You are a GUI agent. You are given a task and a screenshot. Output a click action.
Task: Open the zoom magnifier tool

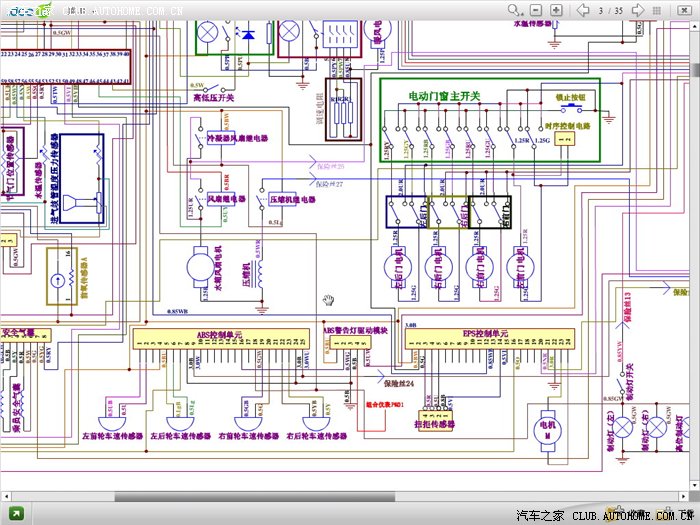[517, 10]
